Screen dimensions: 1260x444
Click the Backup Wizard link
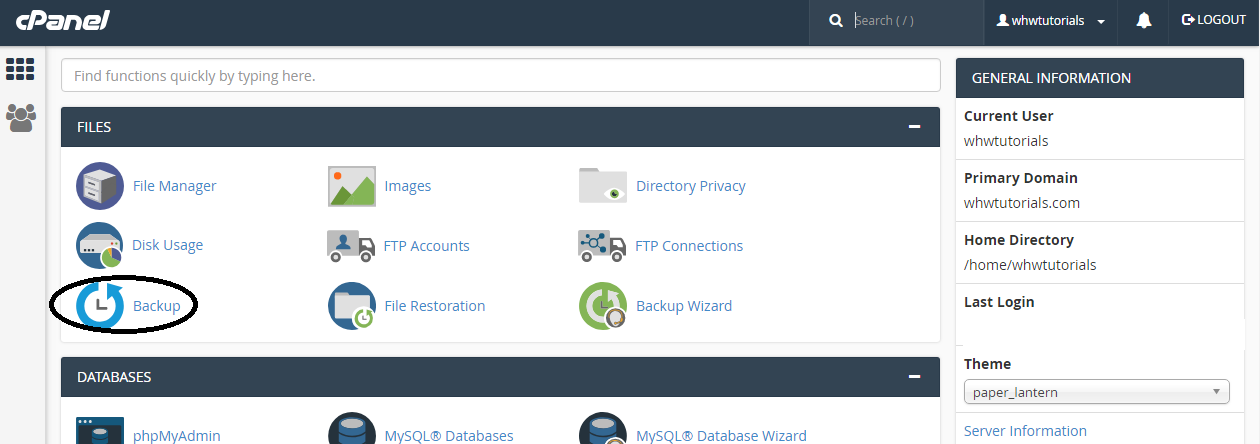click(684, 306)
